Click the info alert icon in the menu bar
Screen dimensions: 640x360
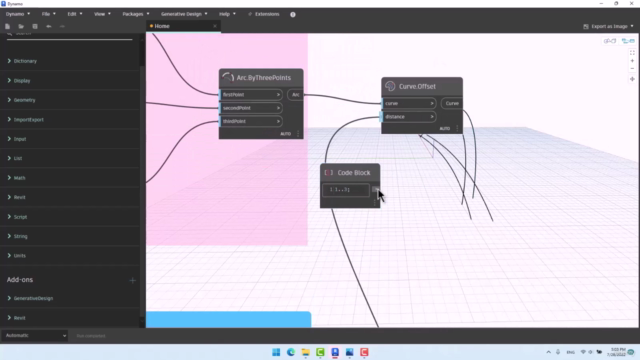(x=293, y=14)
